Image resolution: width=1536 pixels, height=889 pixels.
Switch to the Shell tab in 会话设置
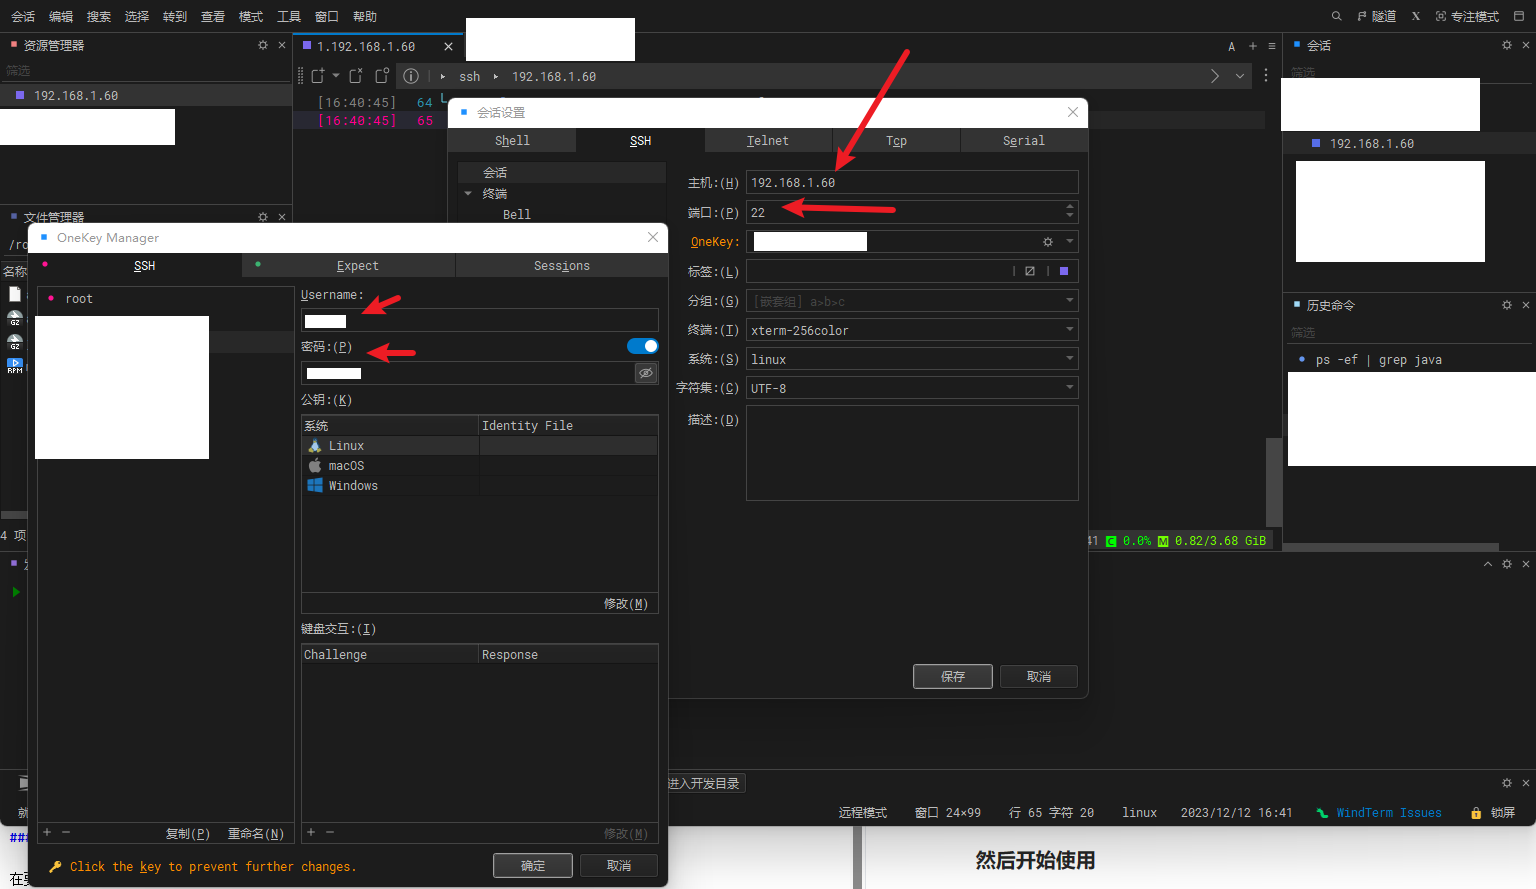click(512, 141)
